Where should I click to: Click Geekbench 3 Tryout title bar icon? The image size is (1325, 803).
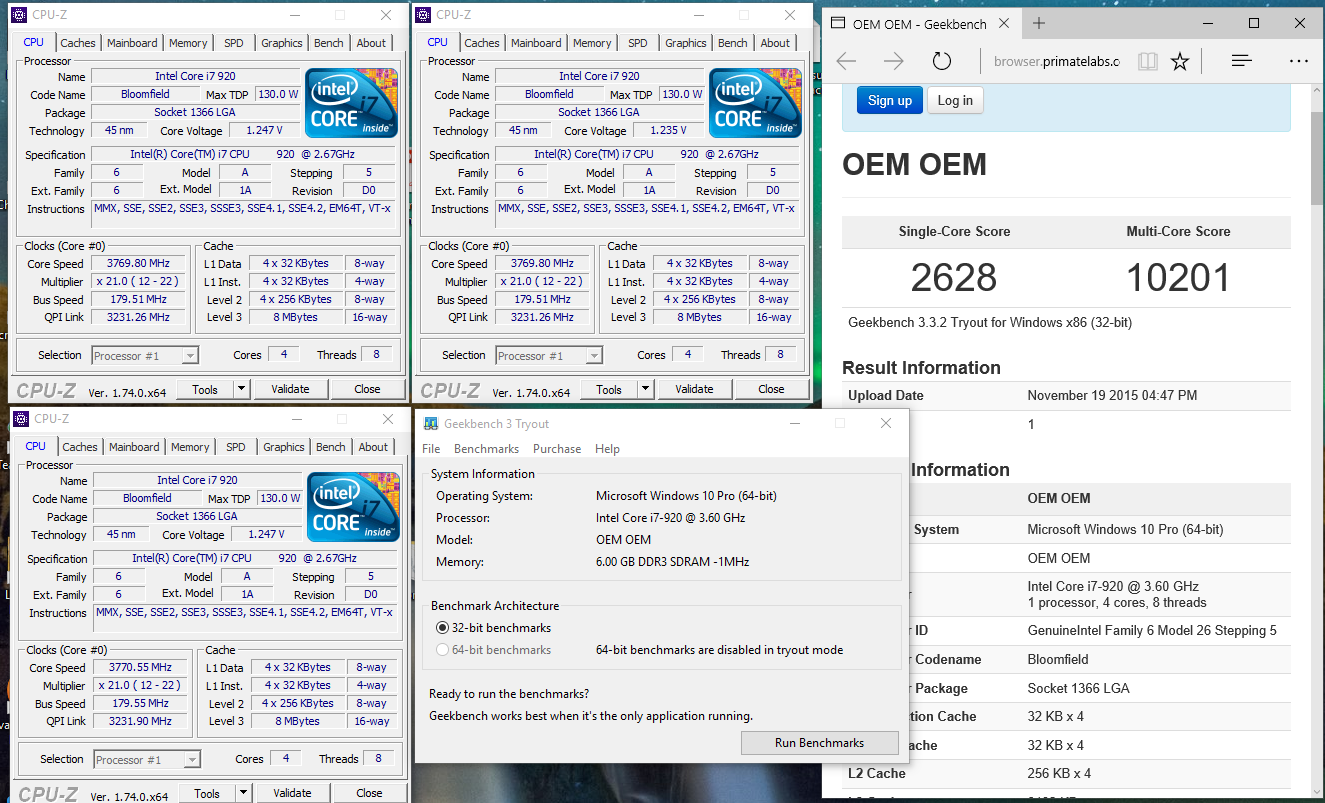[431, 423]
